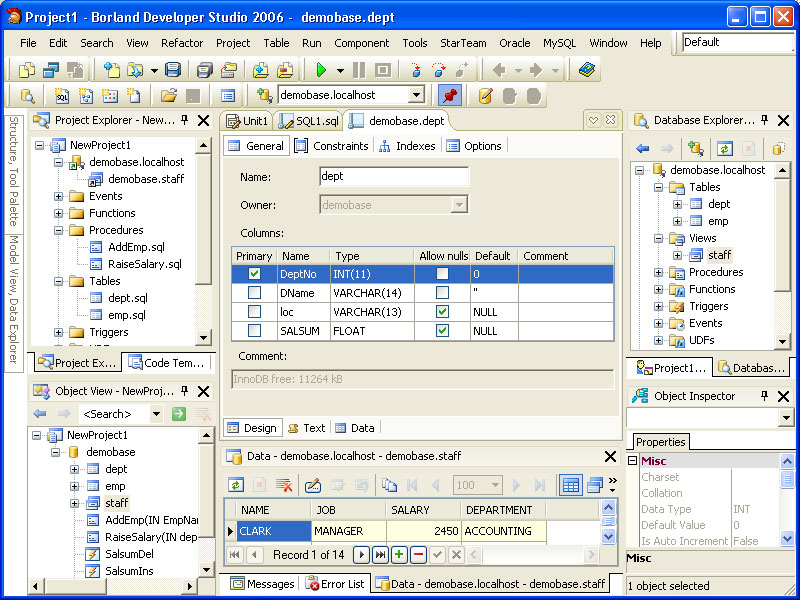The height and width of the screenshot is (600, 800).
Task: Refresh the Database Explorer tree
Action: tap(722, 148)
